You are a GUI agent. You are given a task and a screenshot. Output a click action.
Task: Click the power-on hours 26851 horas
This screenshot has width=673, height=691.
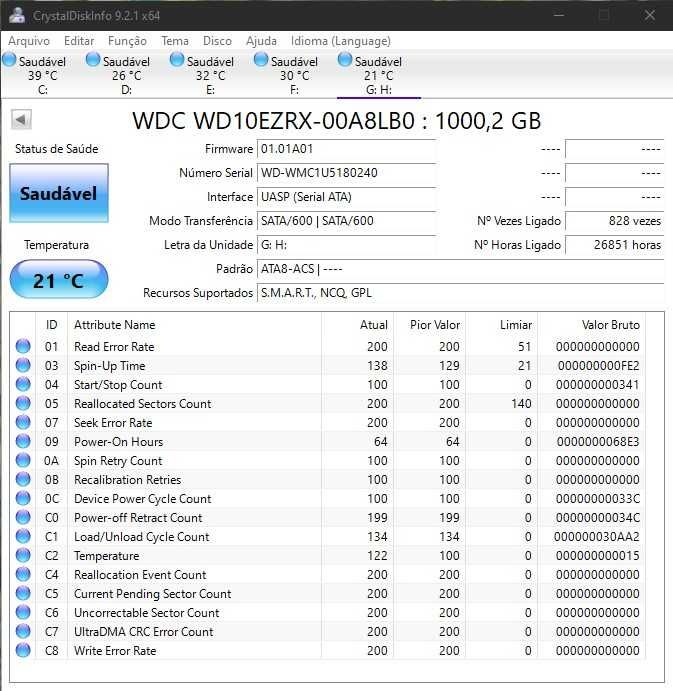[x=614, y=245]
